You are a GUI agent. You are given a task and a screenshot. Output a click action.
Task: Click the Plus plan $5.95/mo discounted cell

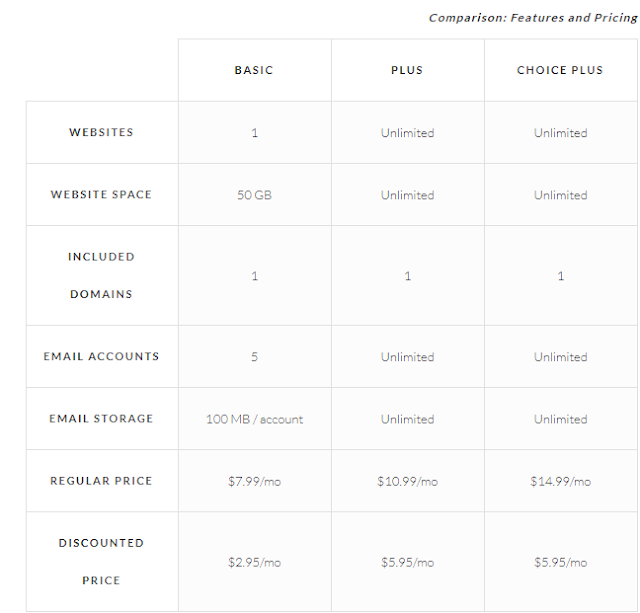coord(407,562)
